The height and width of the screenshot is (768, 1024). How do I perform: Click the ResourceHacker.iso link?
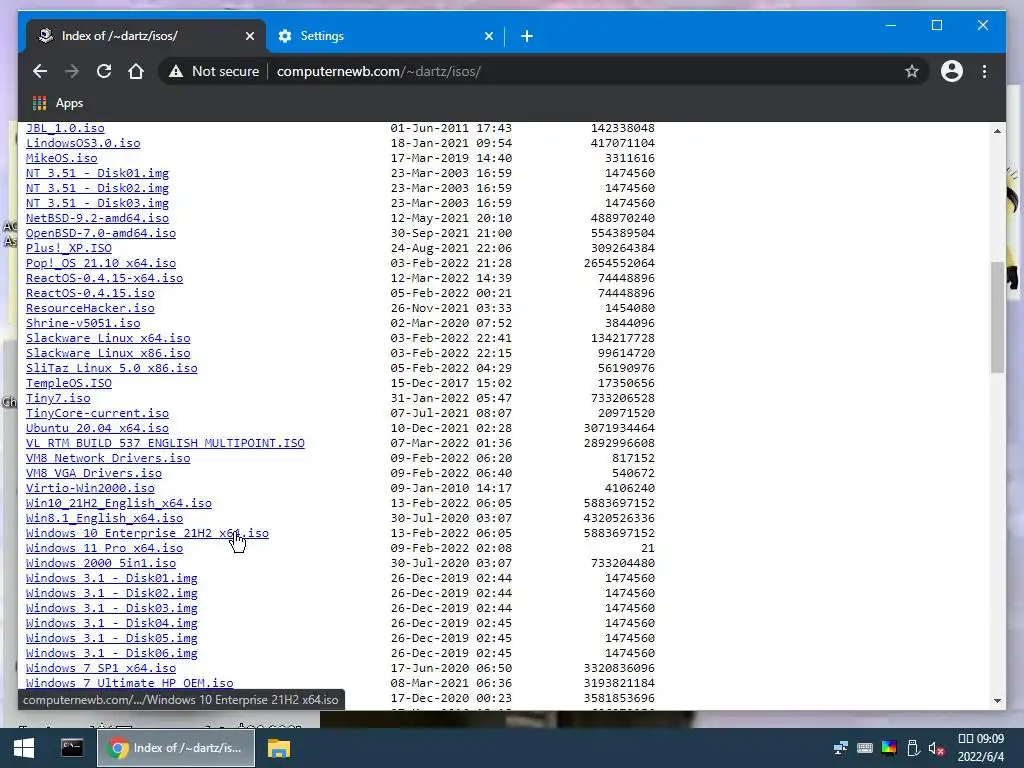(90, 308)
